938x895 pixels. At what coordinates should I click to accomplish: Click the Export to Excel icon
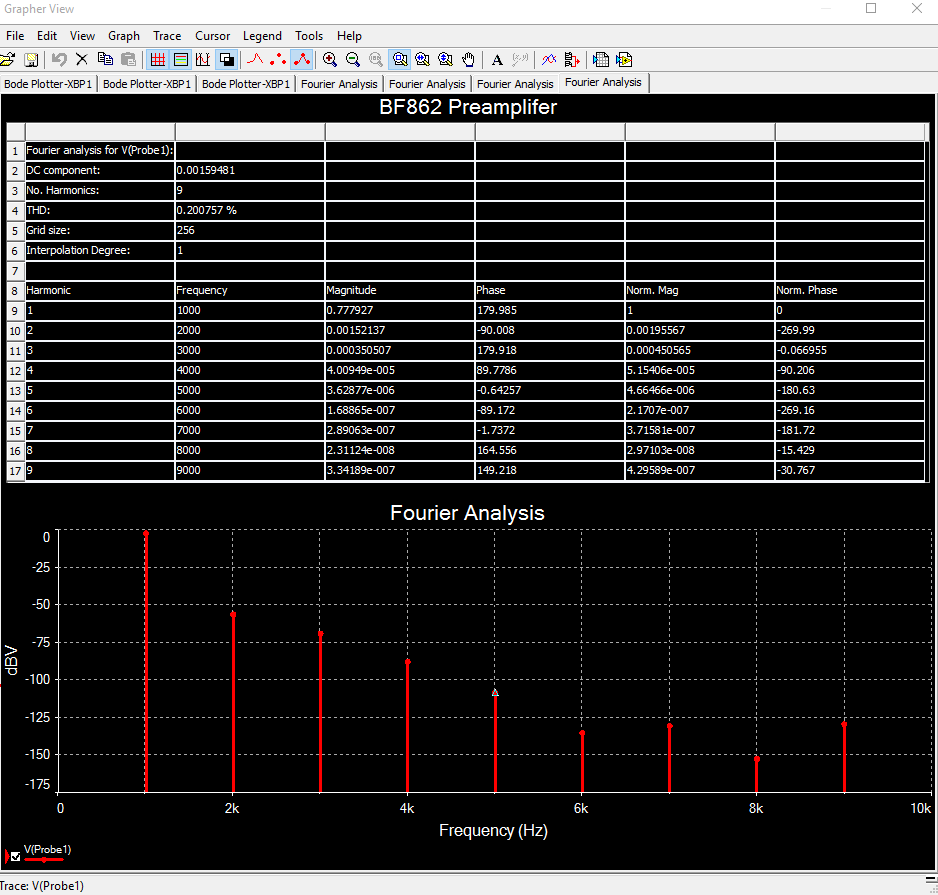click(x=601, y=59)
